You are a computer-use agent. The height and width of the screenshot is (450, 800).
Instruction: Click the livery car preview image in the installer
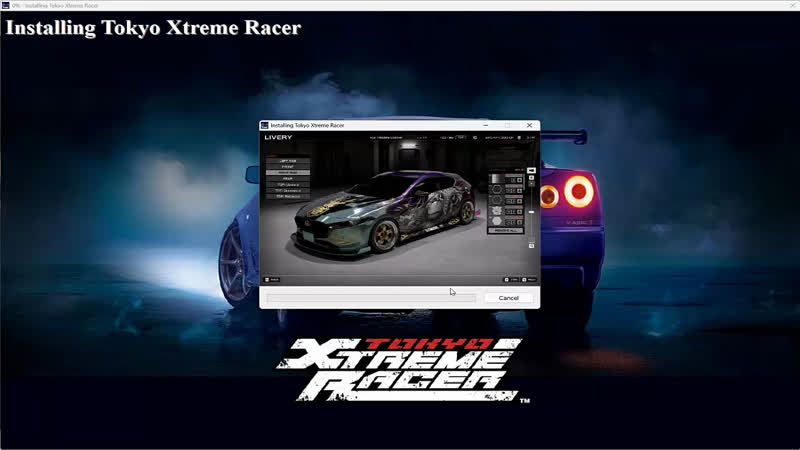click(x=399, y=208)
